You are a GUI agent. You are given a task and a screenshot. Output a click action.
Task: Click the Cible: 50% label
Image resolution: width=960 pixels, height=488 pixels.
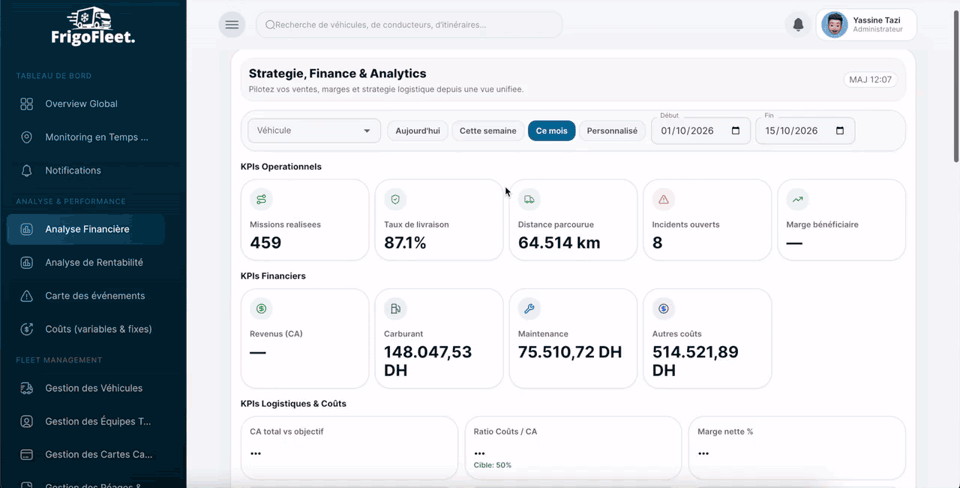pos(492,465)
